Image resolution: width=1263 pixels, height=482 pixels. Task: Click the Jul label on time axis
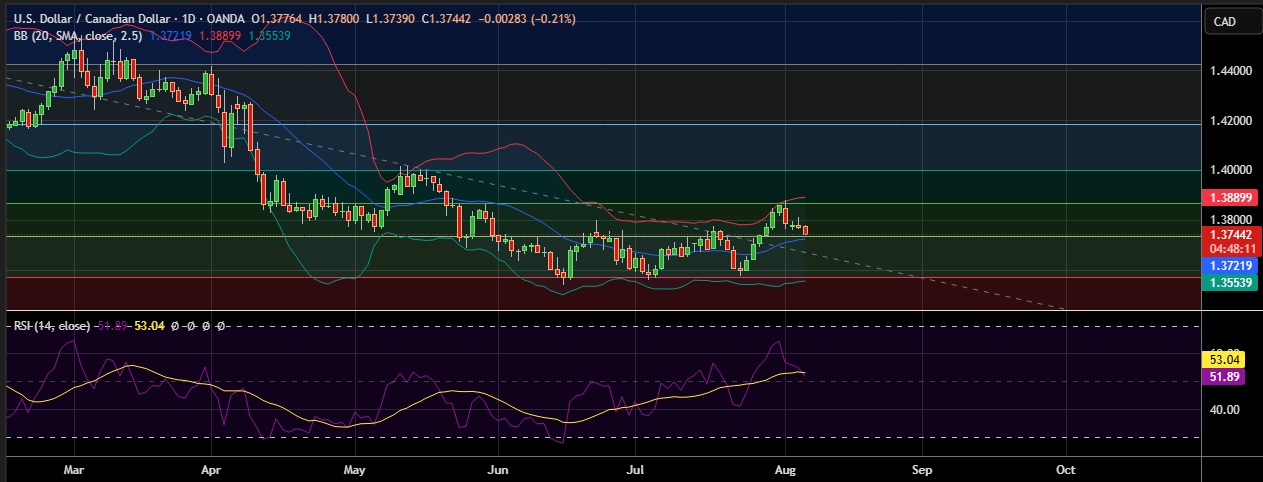point(636,468)
